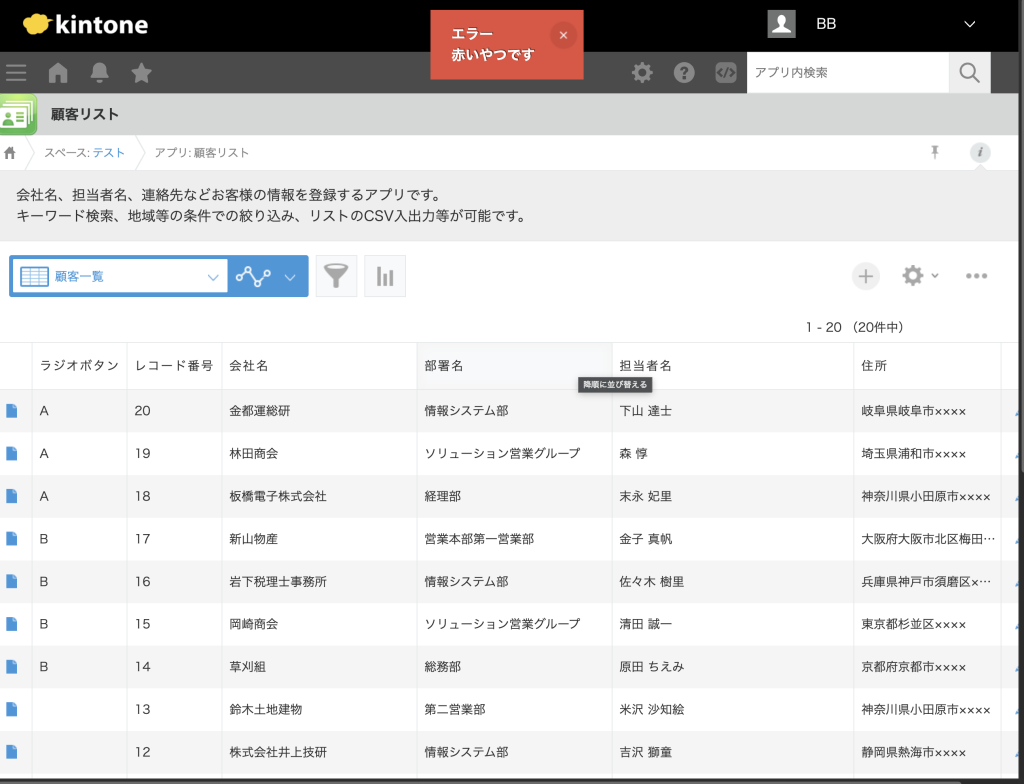Add a new record with plus button
Screen dimensions: 1024x784
pos(866,276)
